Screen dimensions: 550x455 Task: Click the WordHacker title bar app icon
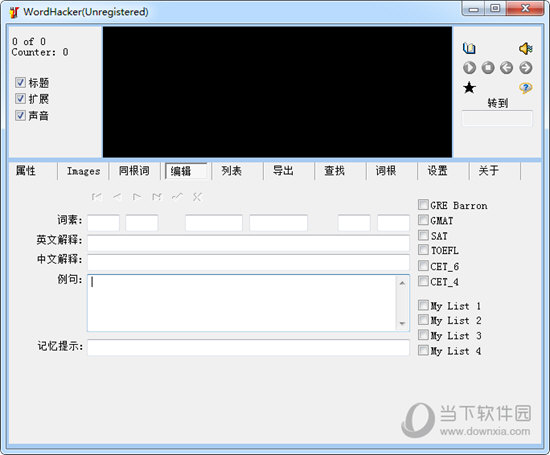tap(14, 12)
